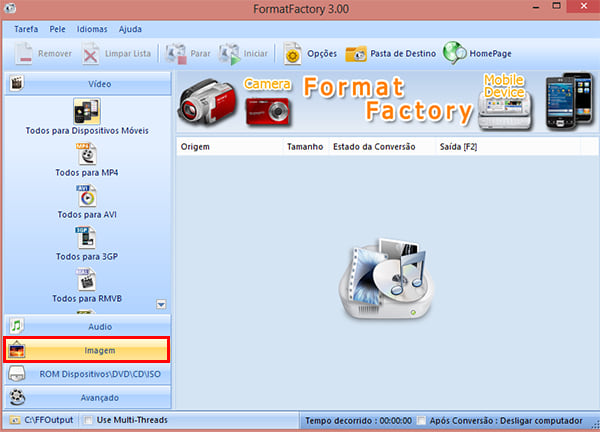600x432 pixels.
Task: Open the Pele menu
Action: coord(57,29)
